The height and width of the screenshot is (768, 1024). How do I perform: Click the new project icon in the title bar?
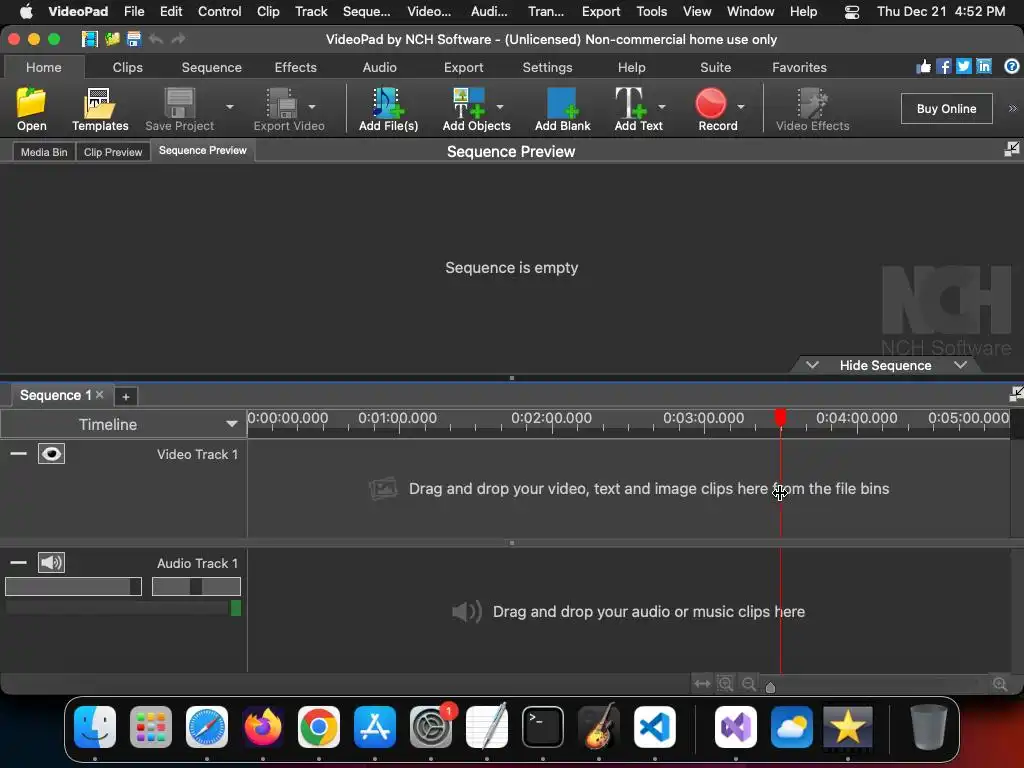coord(89,39)
